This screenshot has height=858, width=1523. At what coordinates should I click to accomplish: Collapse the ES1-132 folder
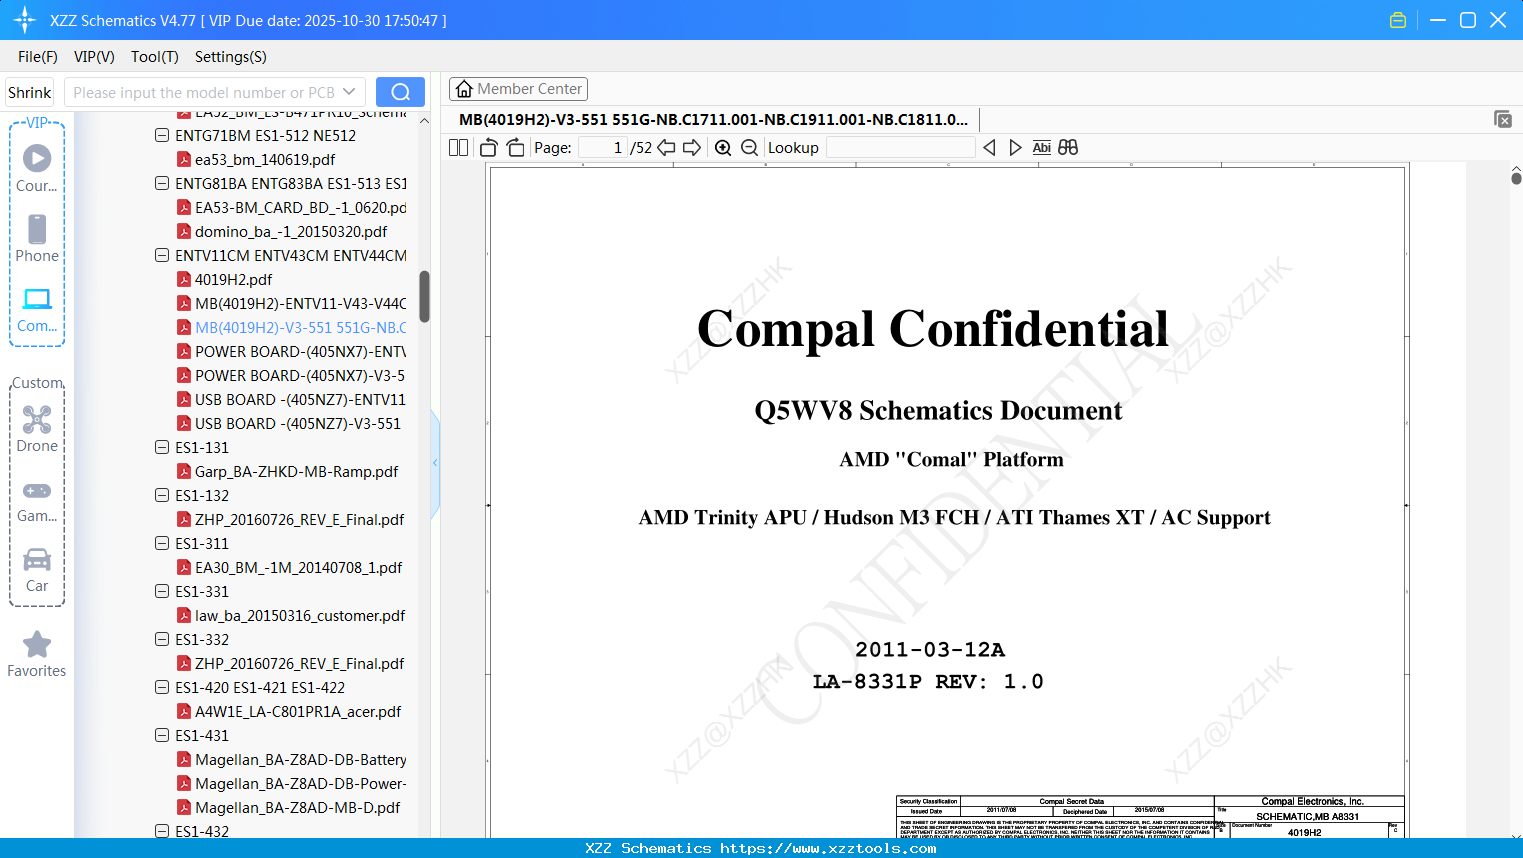tap(162, 495)
